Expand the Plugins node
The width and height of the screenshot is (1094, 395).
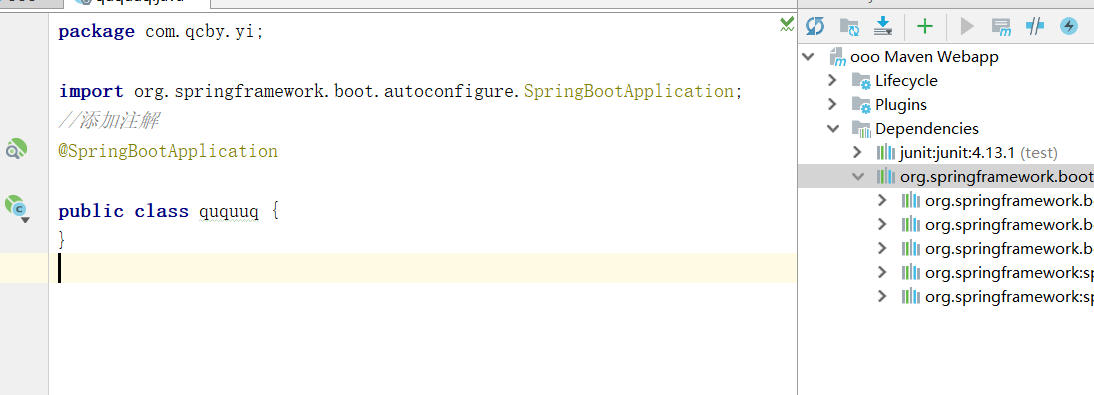tap(832, 104)
